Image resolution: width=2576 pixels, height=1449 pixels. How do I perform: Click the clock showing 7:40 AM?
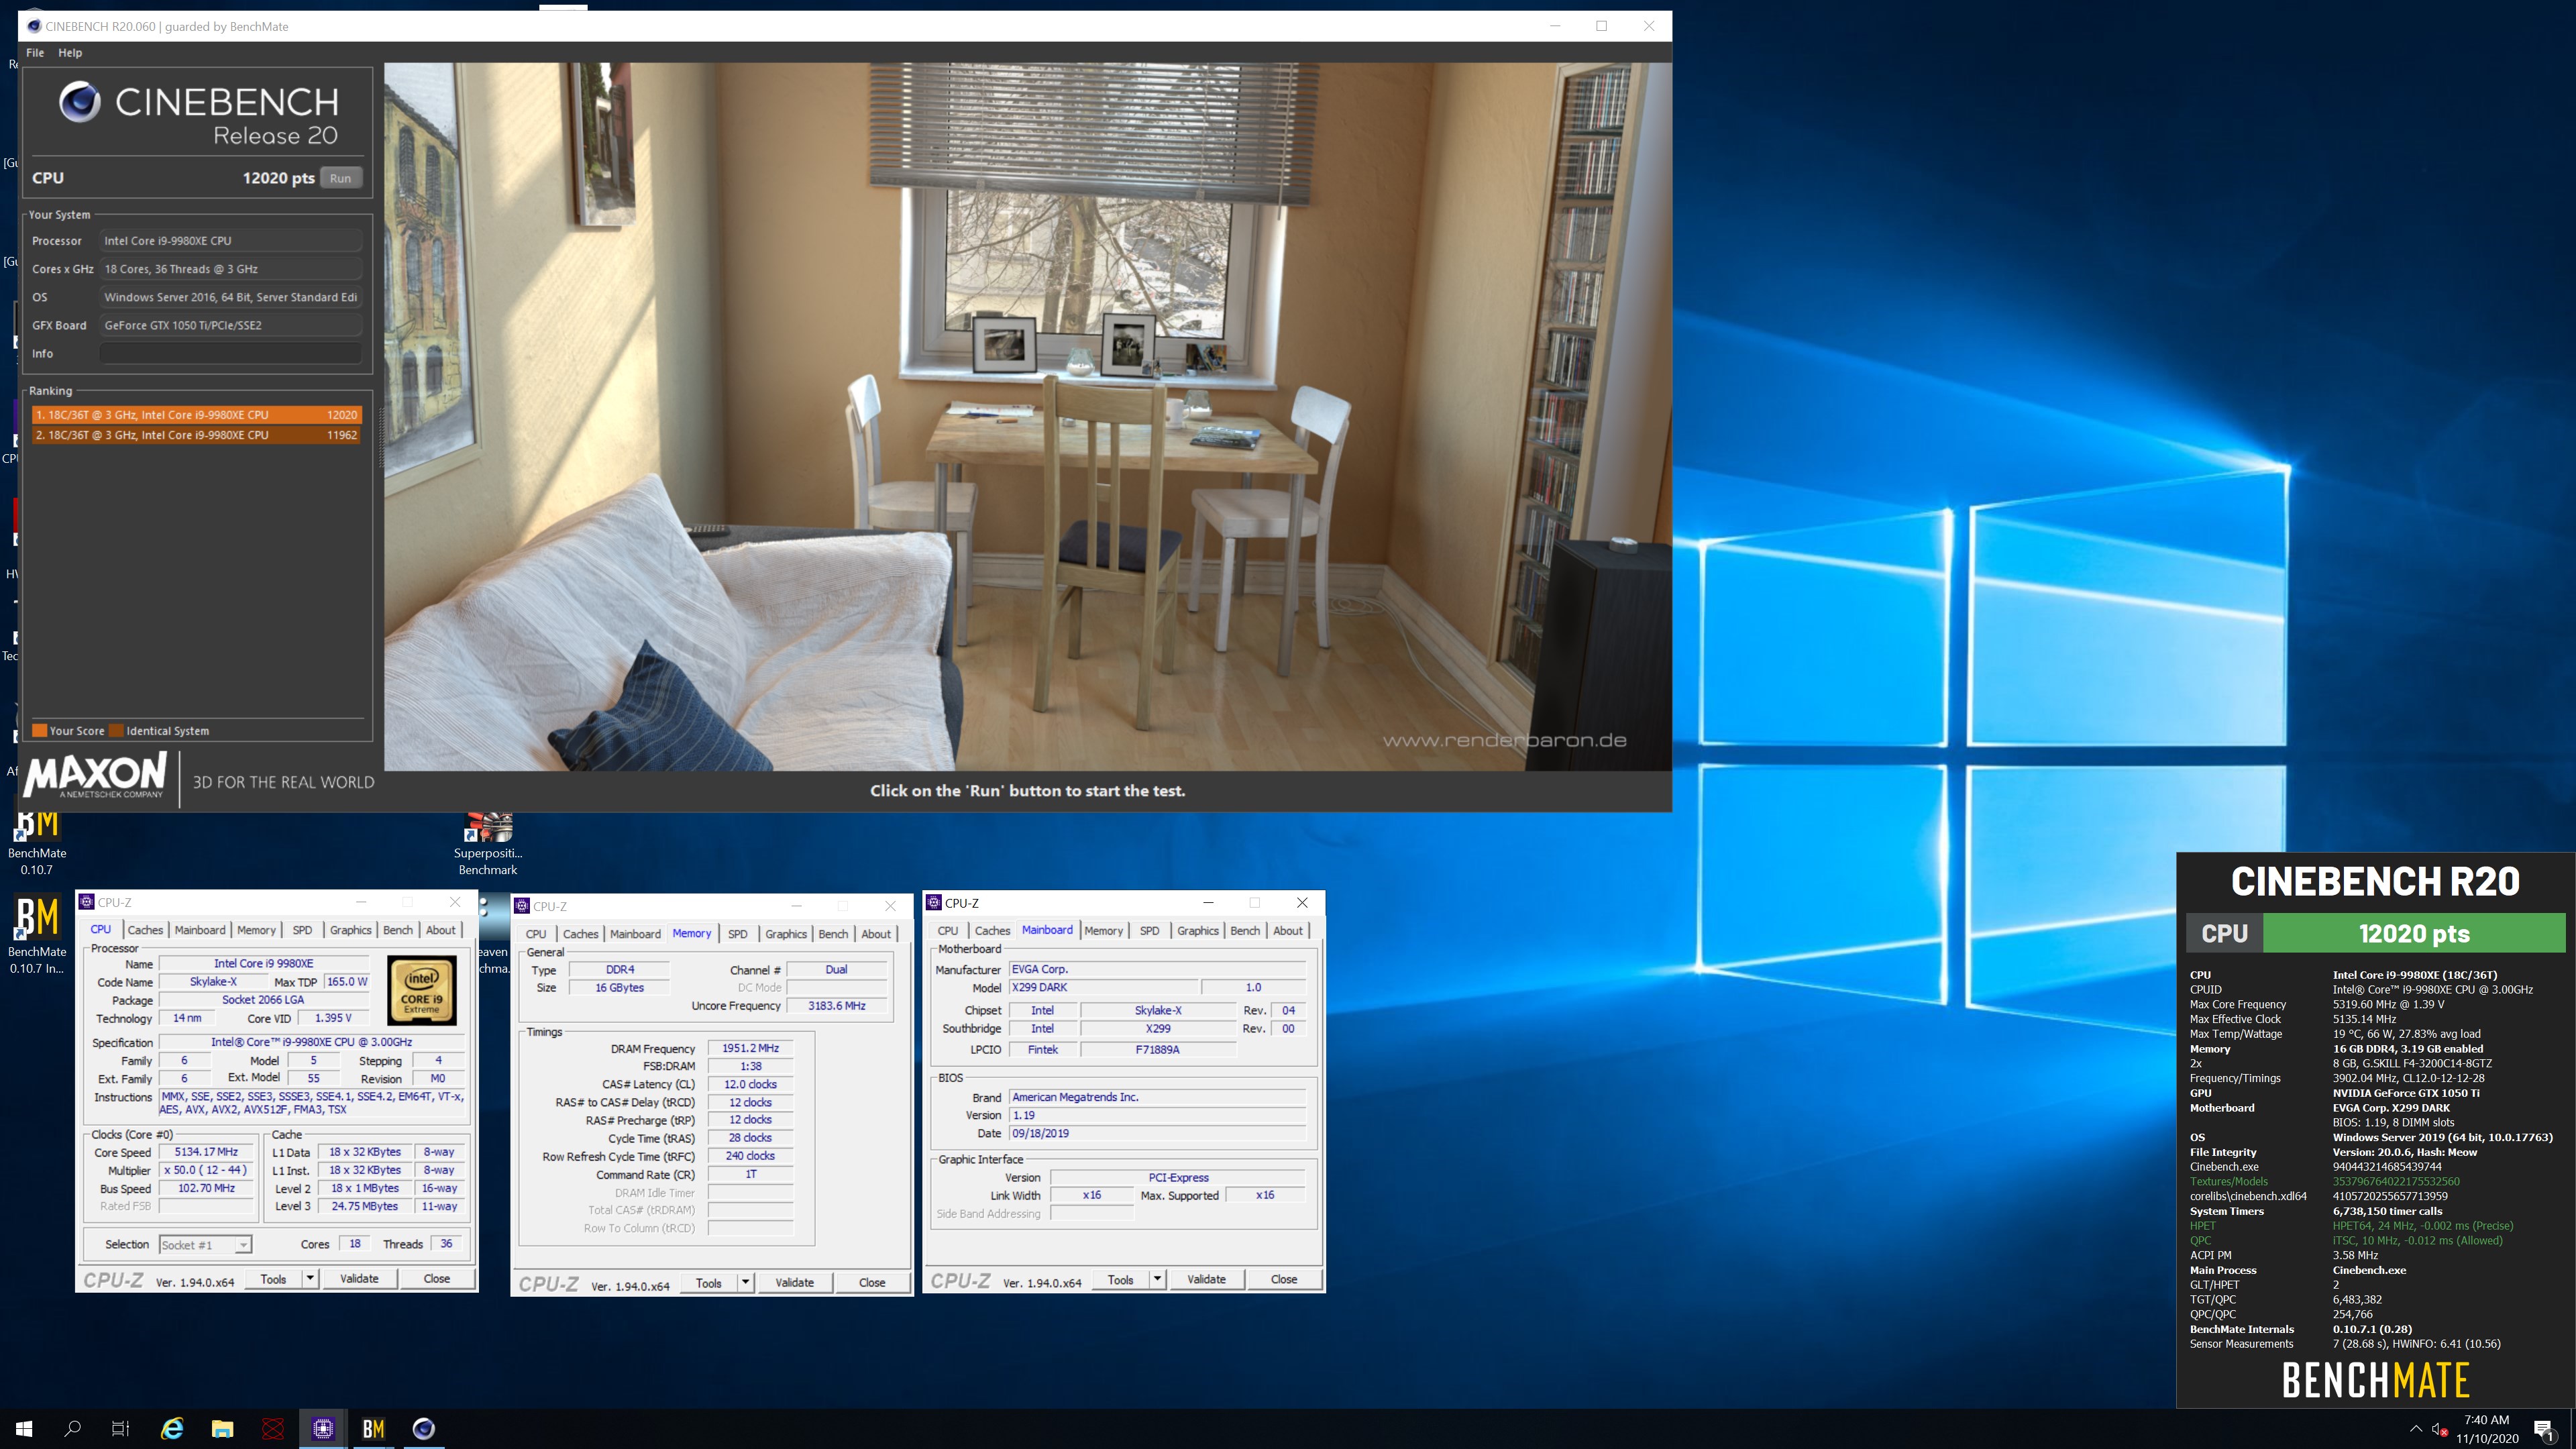[2486, 1420]
